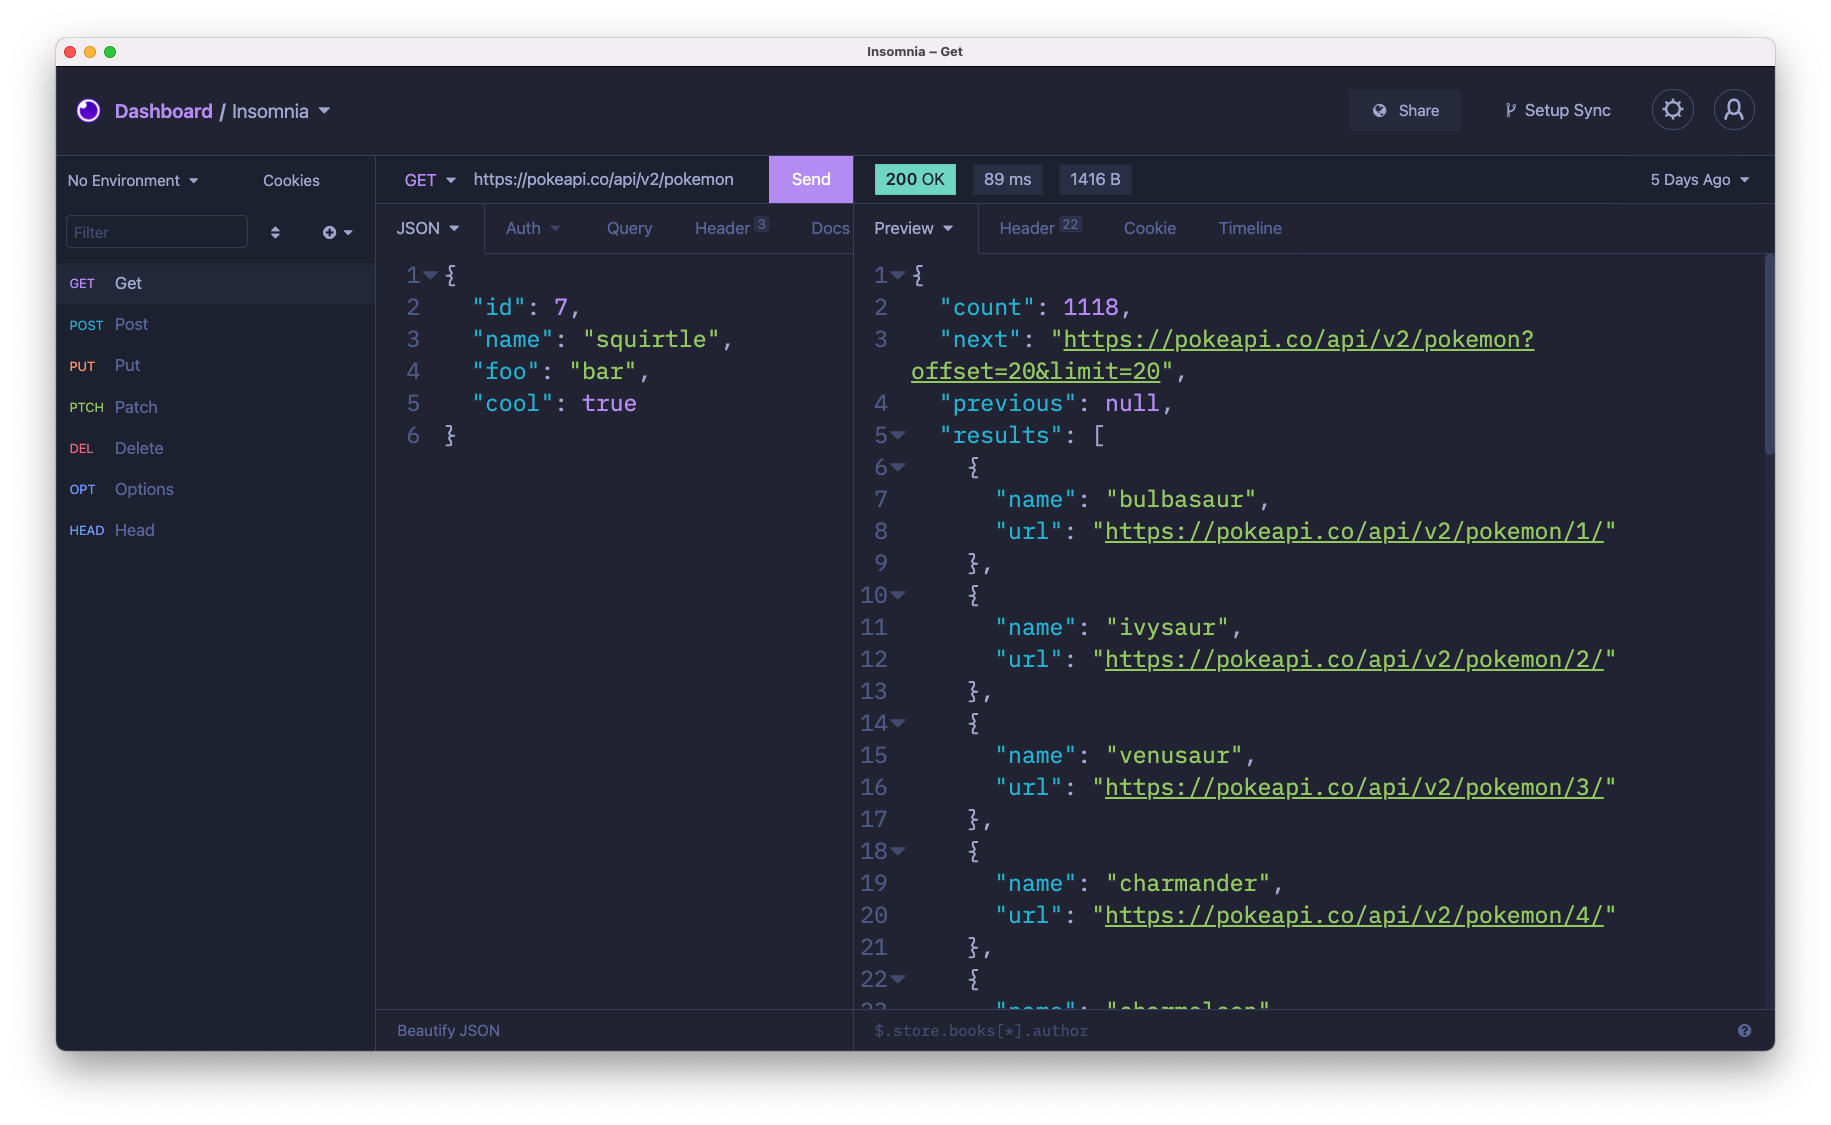
Task: Click the Setup Sync button
Action: point(1558,111)
